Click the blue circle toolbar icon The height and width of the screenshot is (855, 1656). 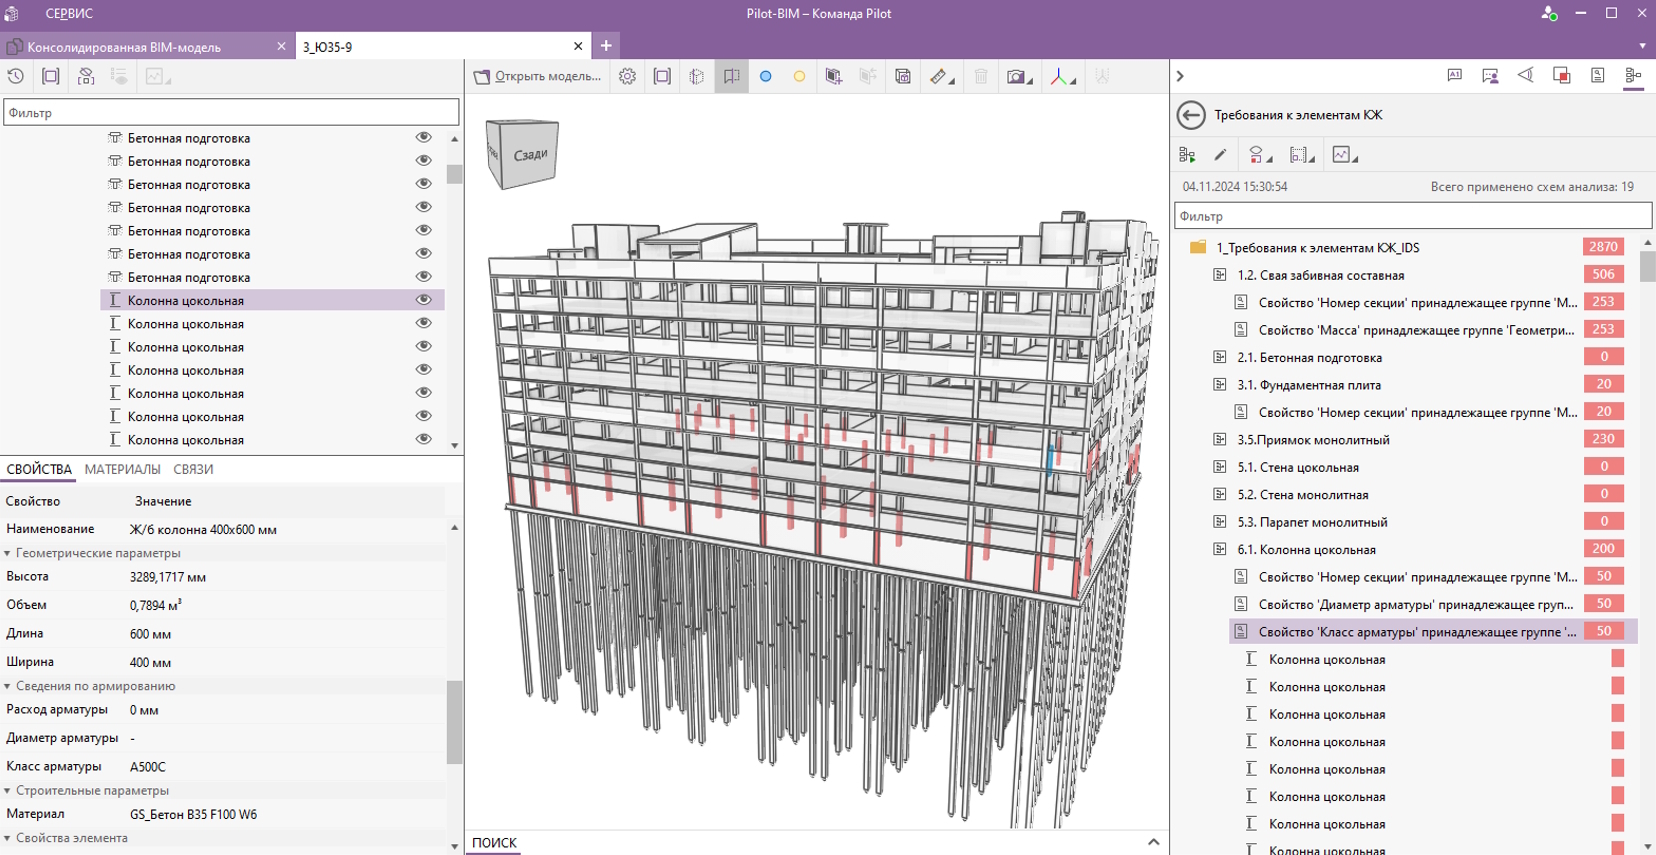pos(766,76)
